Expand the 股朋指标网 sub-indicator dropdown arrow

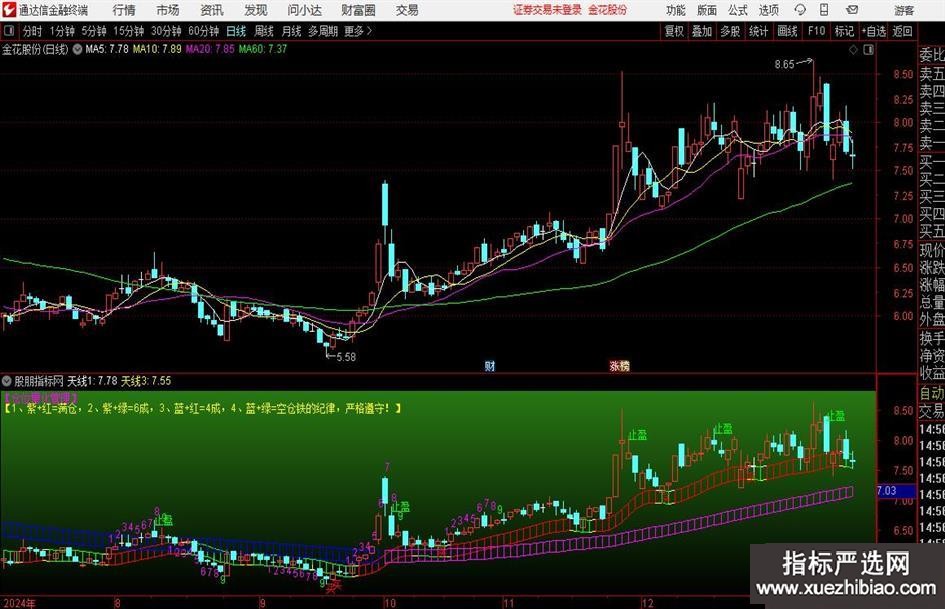coord(7,381)
